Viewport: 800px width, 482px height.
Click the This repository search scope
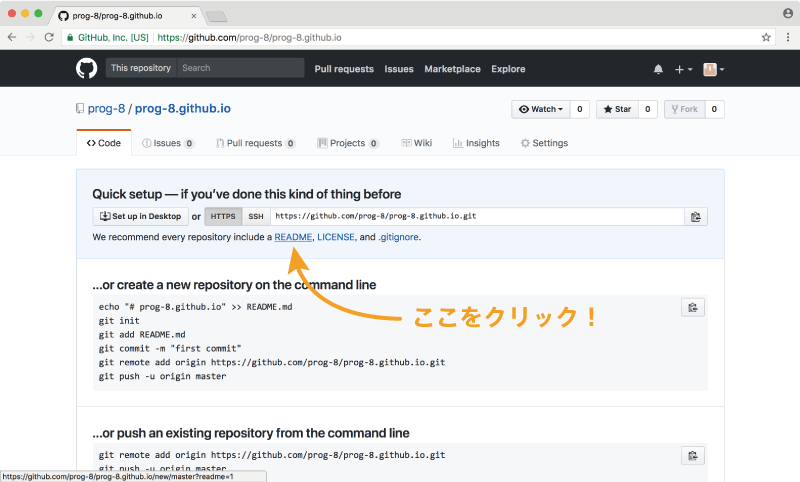141,68
